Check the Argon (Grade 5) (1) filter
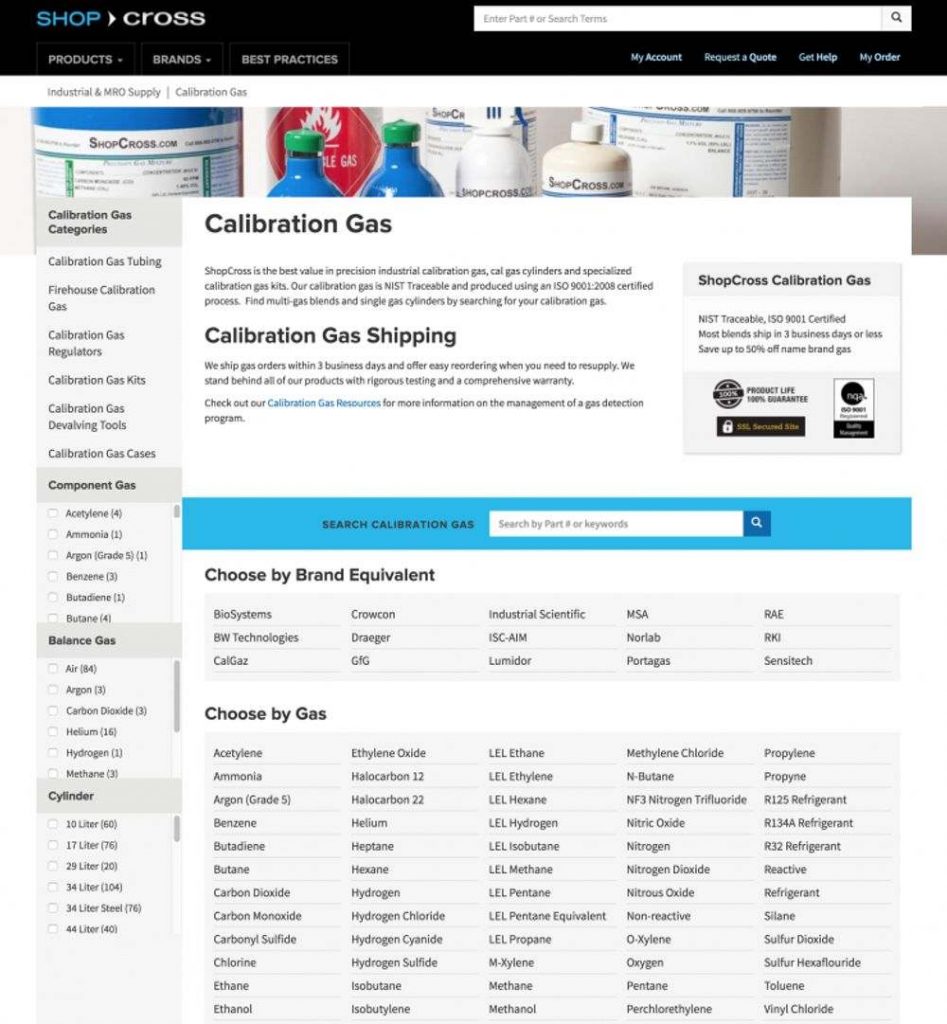Image resolution: width=947 pixels, height=1024 pixels. click(53, 555)
